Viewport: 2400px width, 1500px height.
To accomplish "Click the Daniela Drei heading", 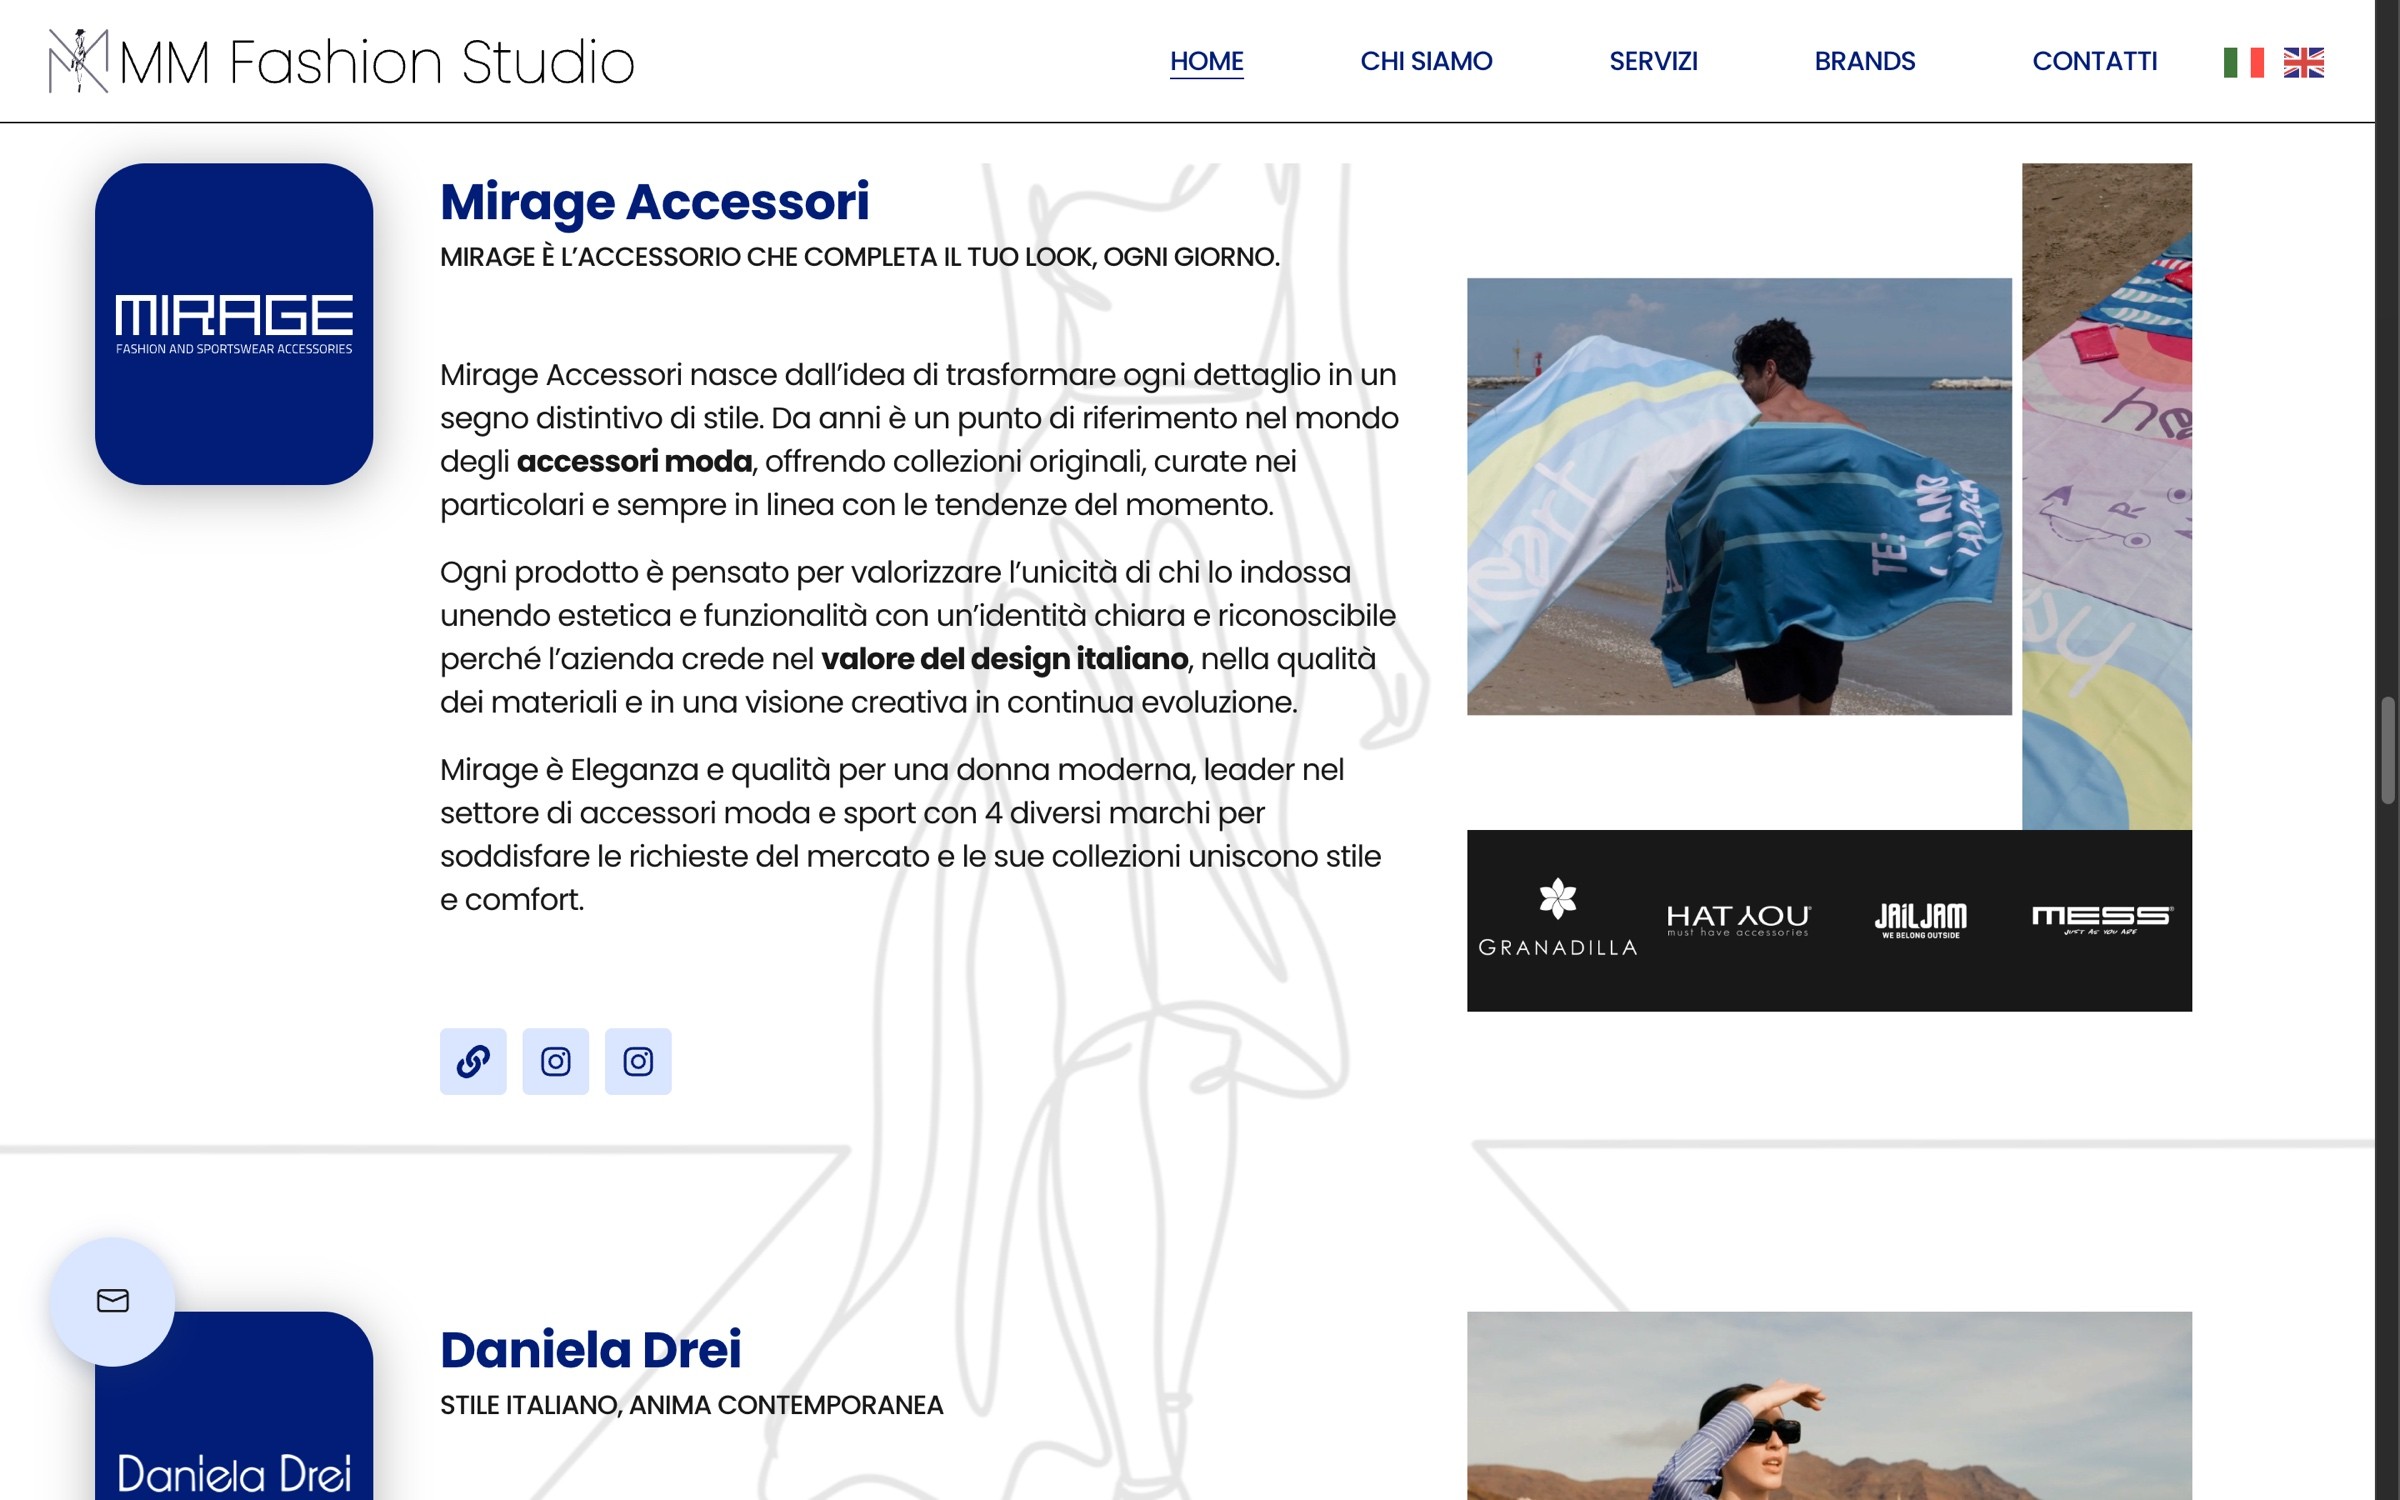I will (591, 1350).
